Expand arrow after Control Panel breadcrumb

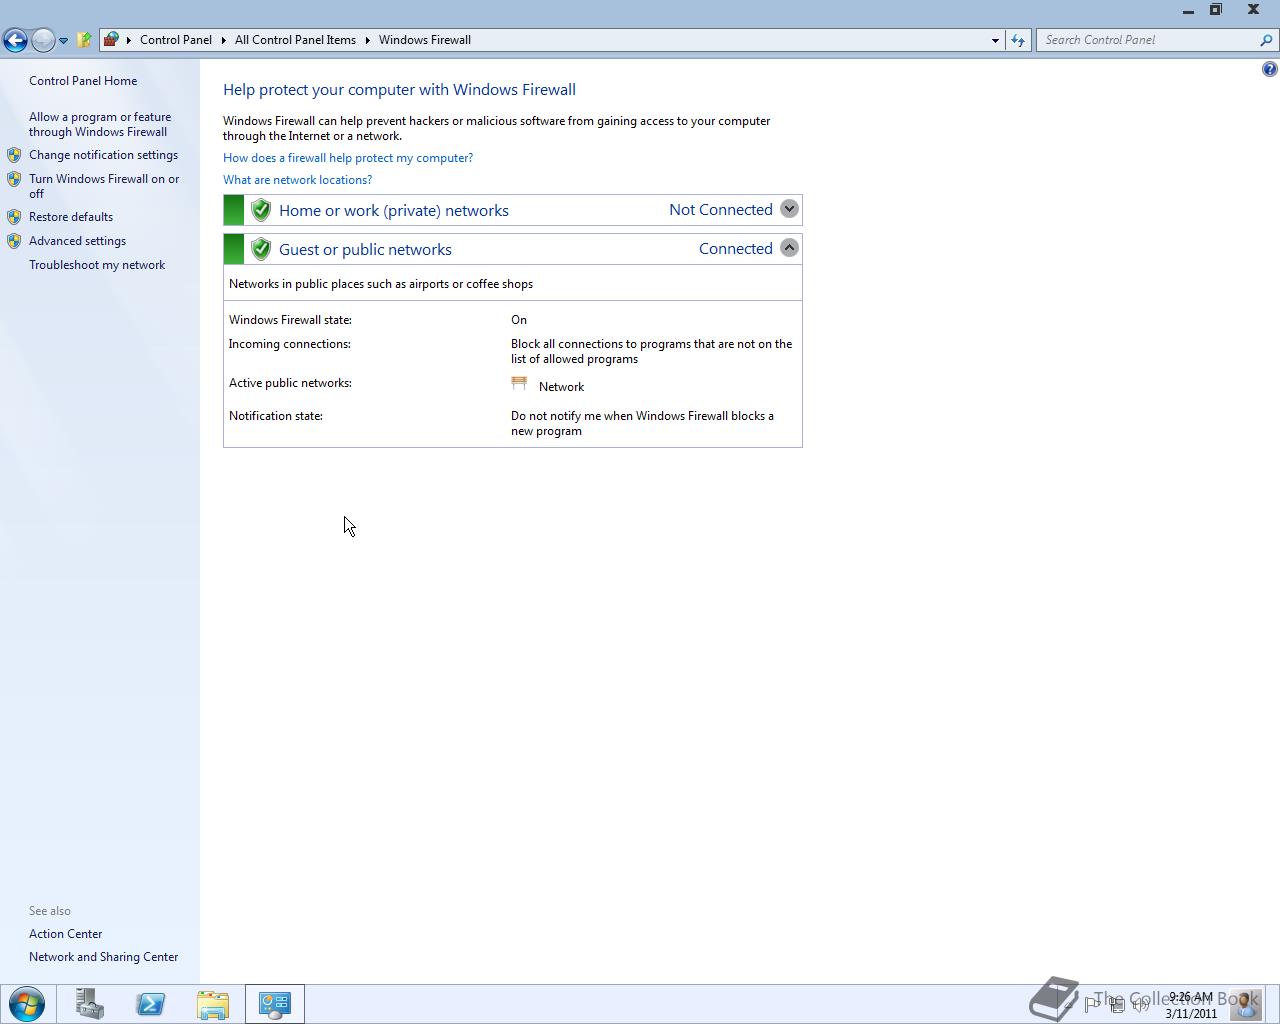pyautogui.click(x=224, y=40)
